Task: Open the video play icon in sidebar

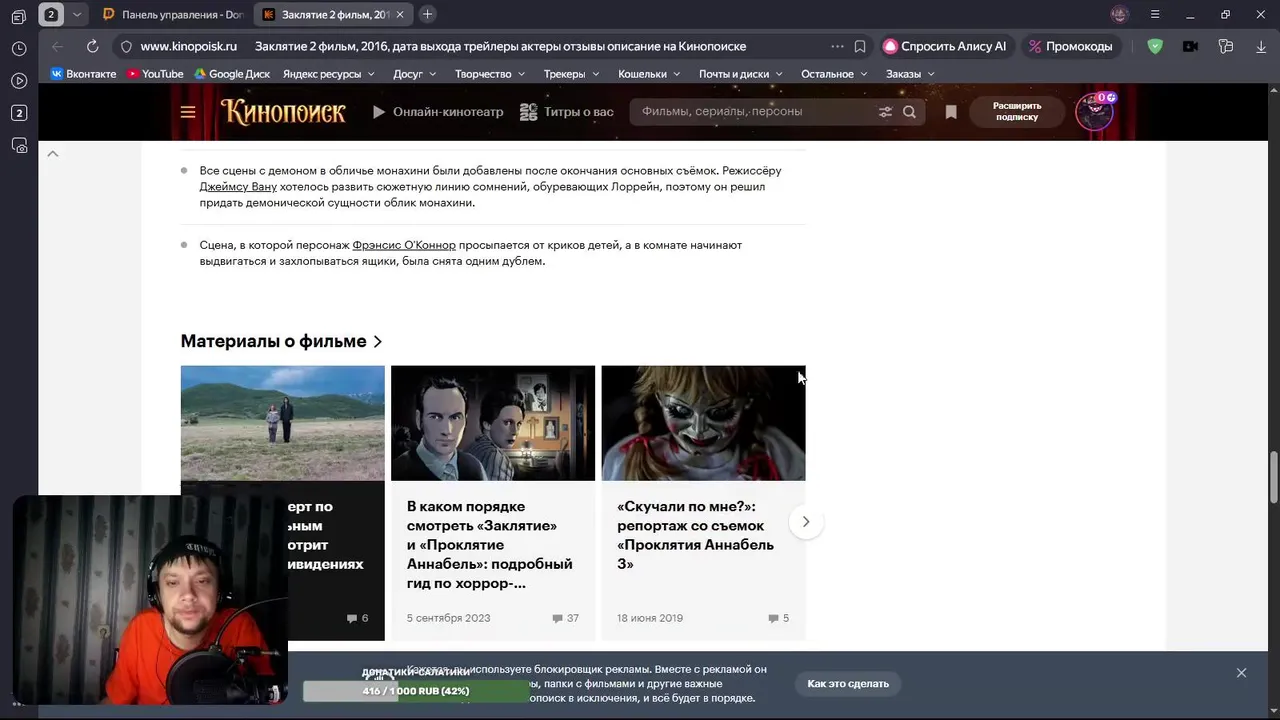Action: [x=19, y=81]
